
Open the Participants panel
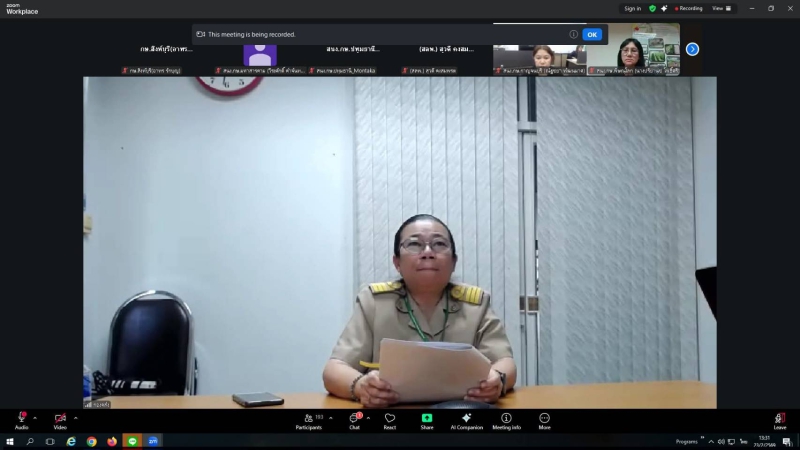[309, 419]
